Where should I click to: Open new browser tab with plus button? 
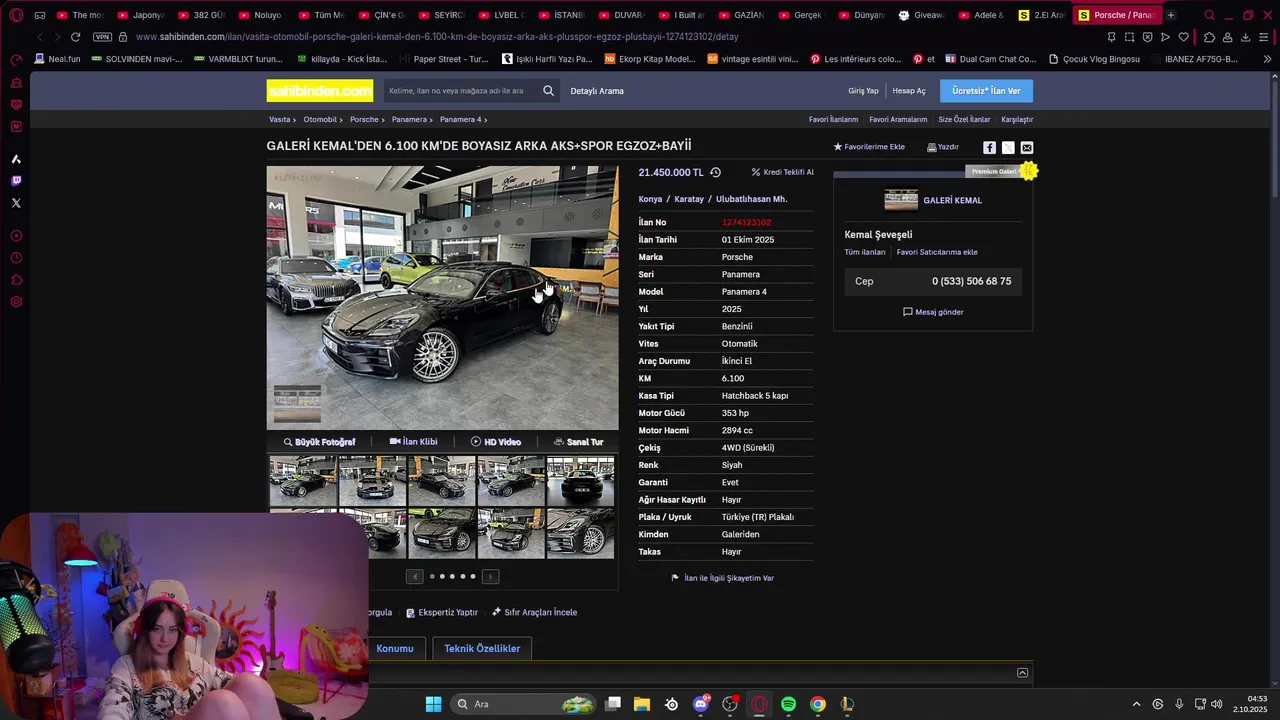coord(1170,15)
